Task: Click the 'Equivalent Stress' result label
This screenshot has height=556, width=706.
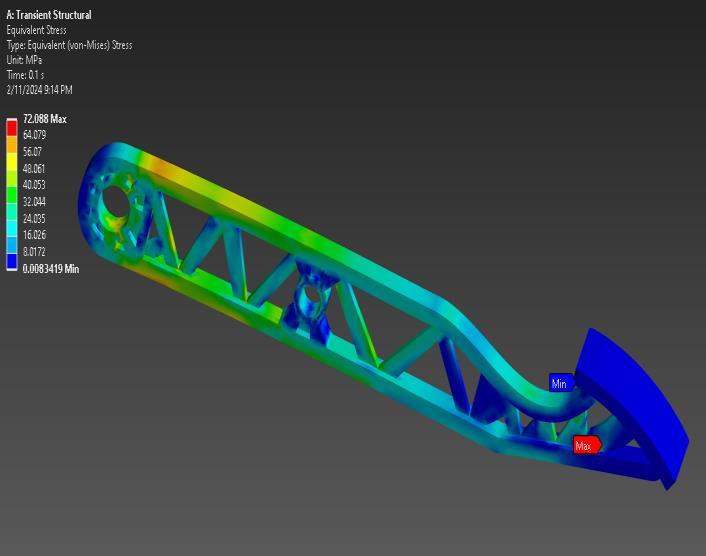Action: pyautogui.click(x=36, y=30)
